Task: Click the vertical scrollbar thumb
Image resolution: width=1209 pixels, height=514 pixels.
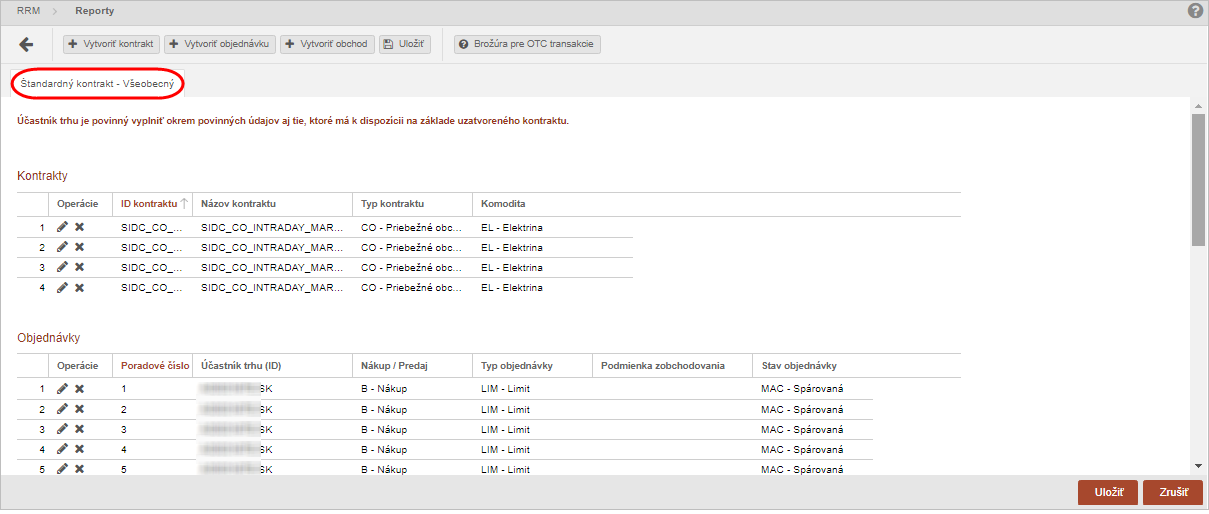Action: click(1198, 178)
